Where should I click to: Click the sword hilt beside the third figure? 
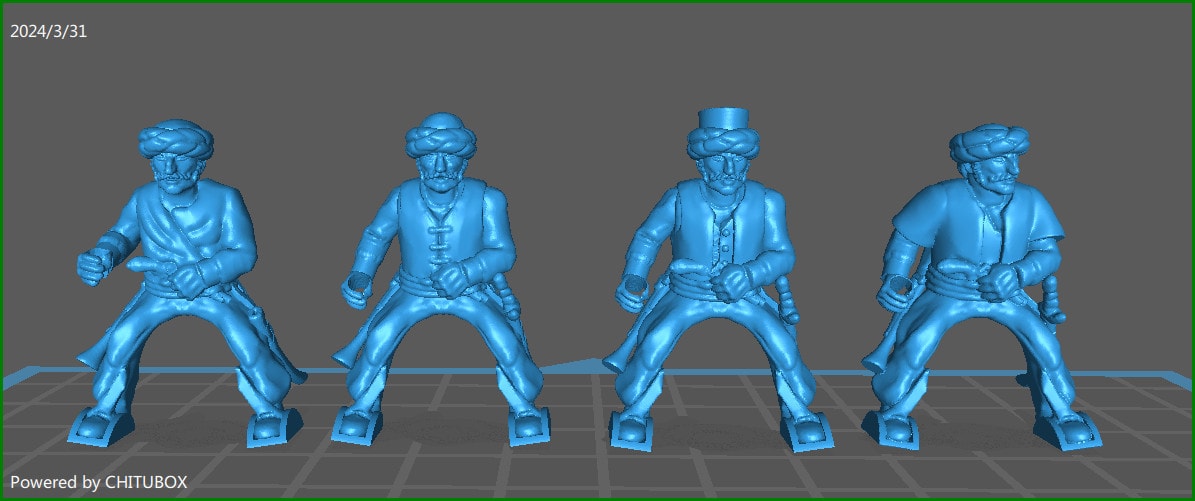coord(786,297)
